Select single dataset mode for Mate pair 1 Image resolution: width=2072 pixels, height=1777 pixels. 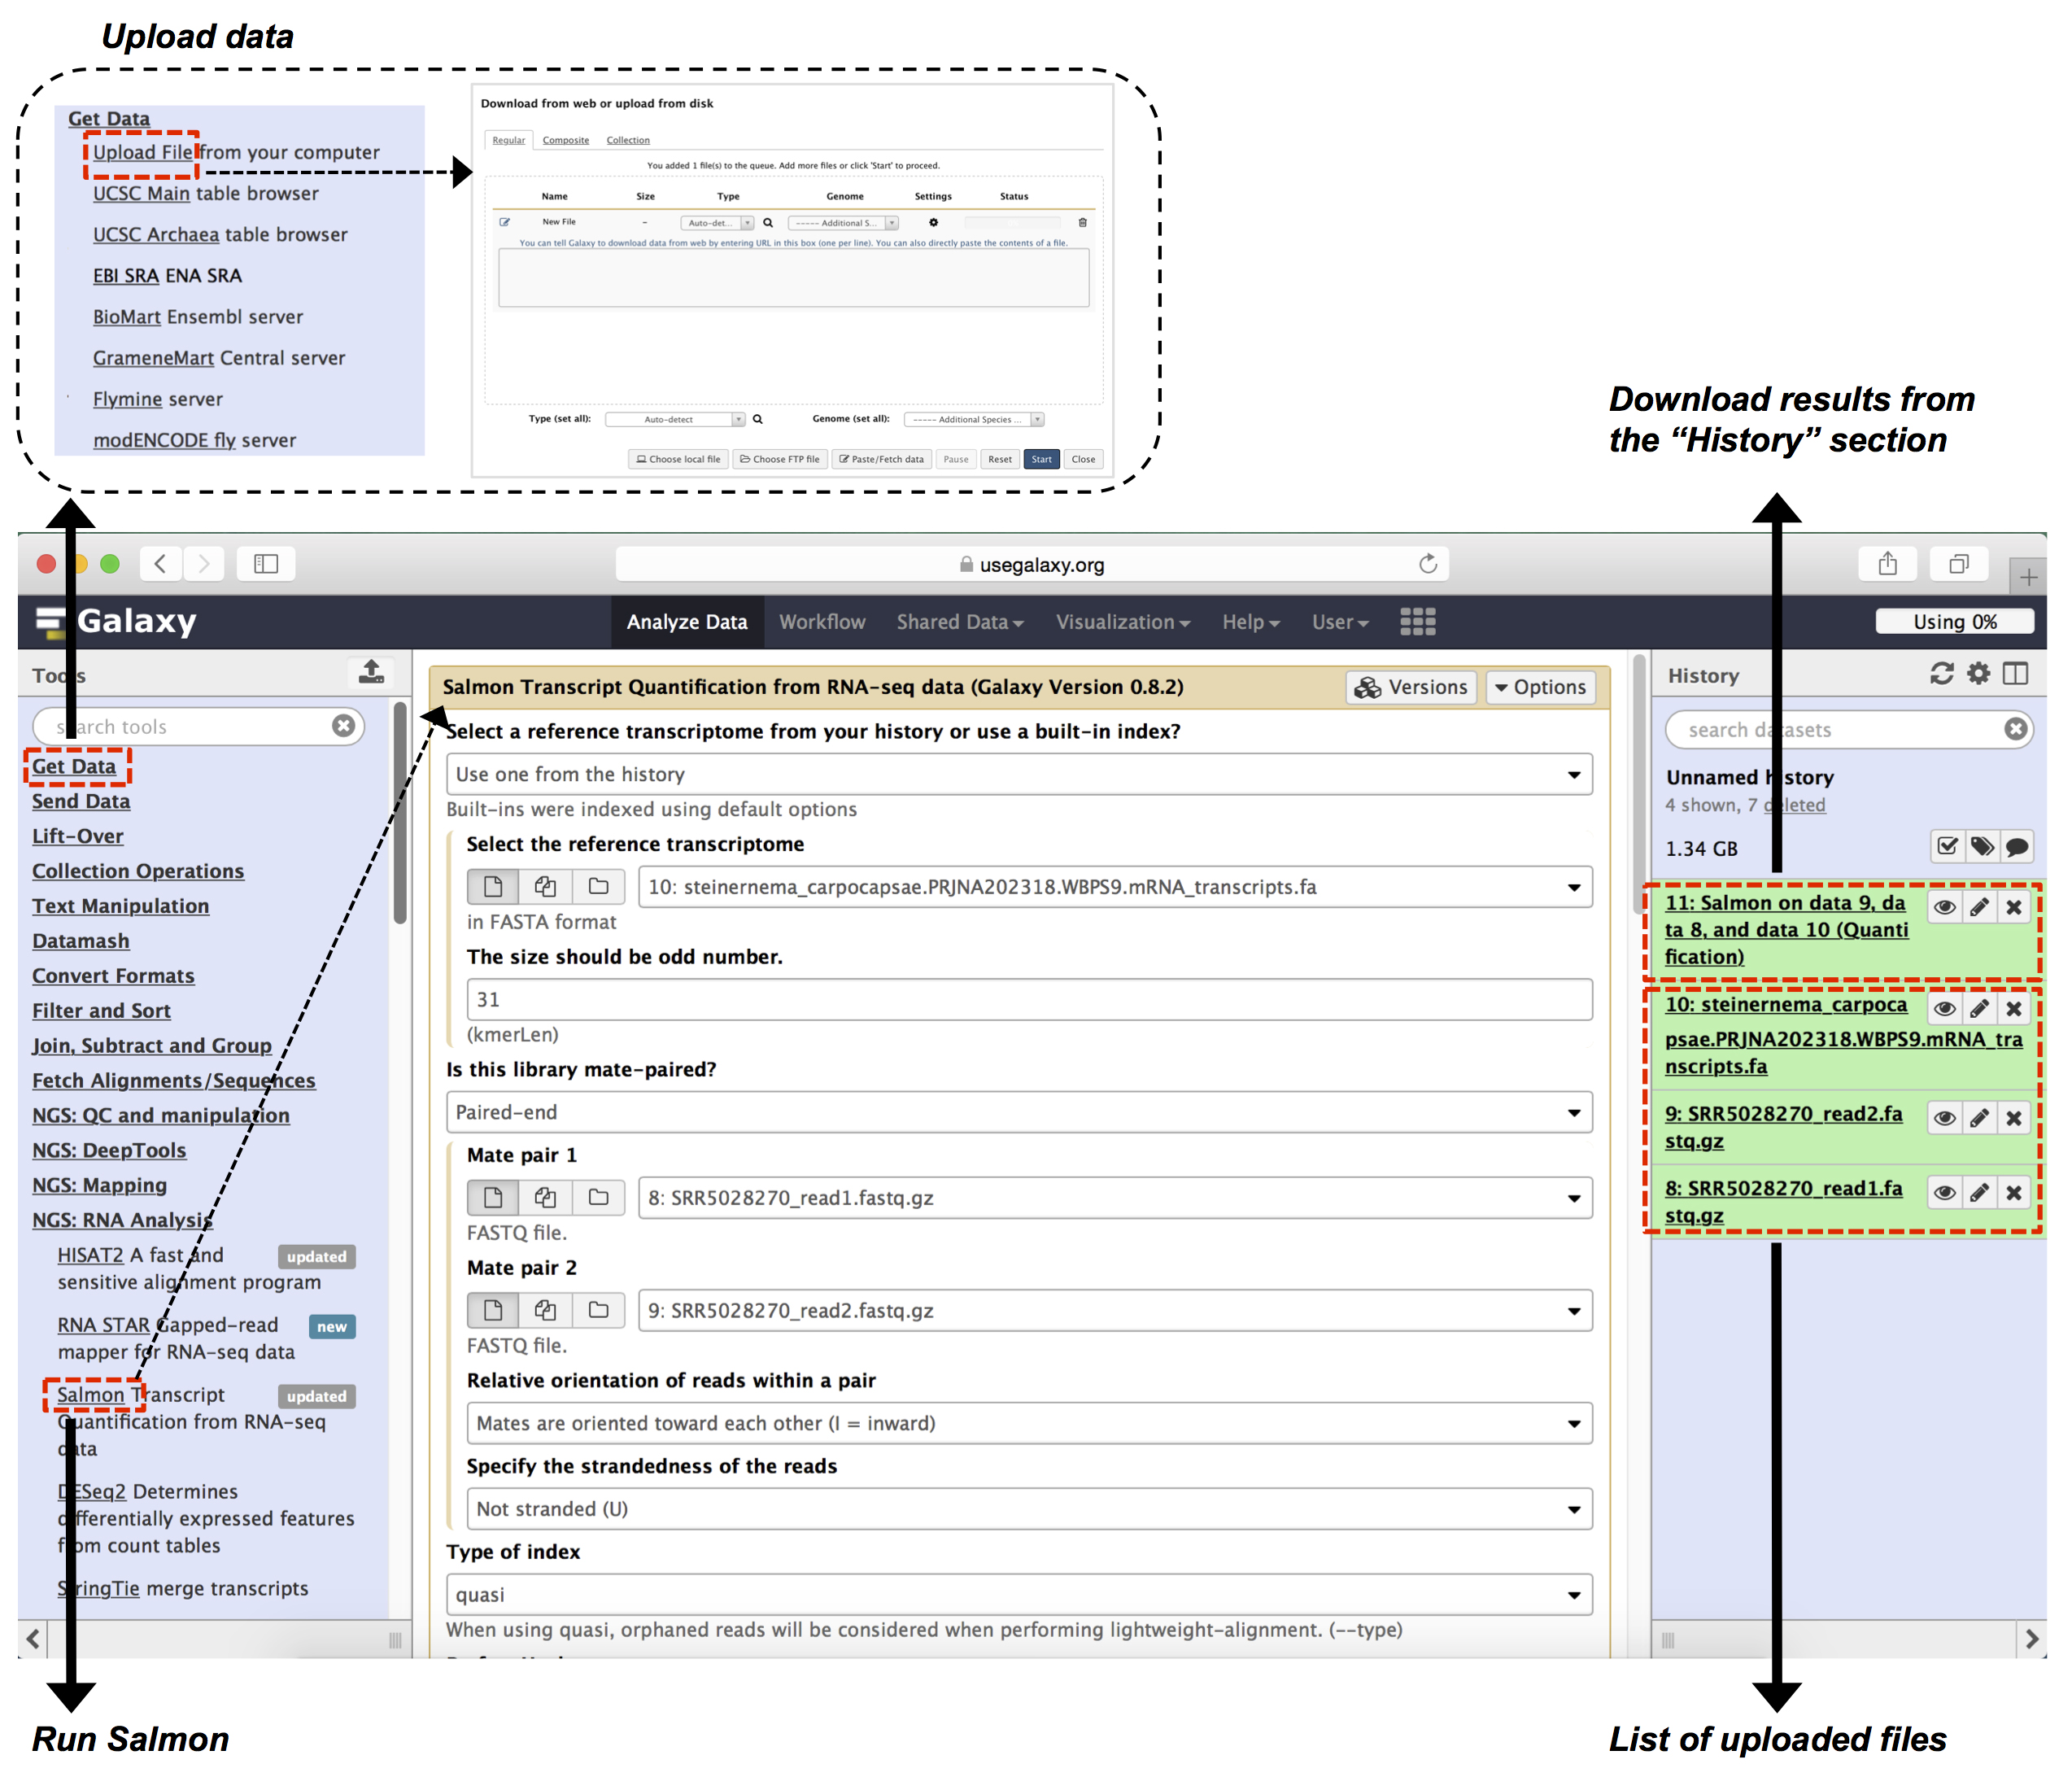pyautogui.click(x=493, y=1197)
